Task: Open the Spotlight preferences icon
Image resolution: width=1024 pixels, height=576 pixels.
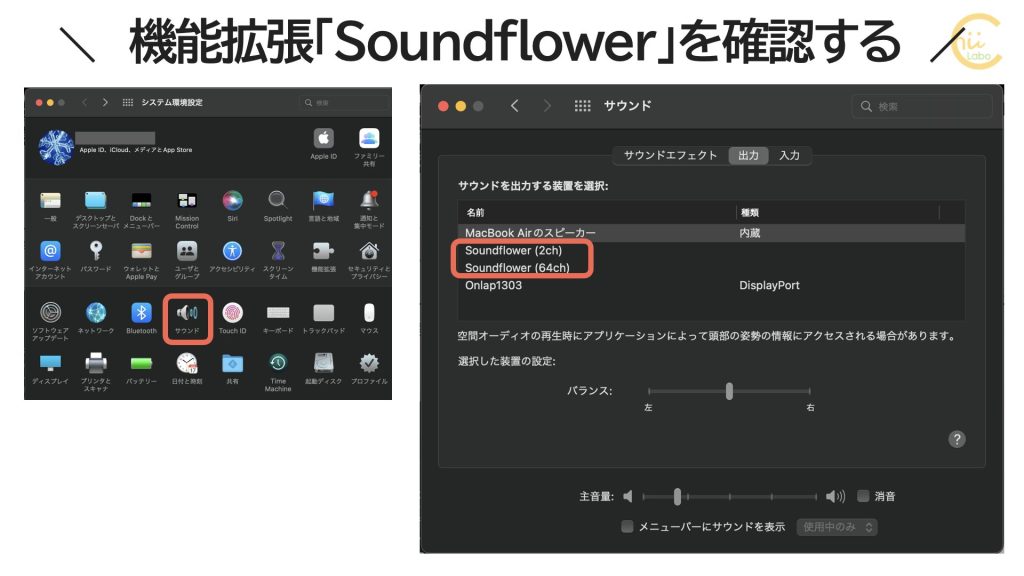Action: click(x=277, y=199)
